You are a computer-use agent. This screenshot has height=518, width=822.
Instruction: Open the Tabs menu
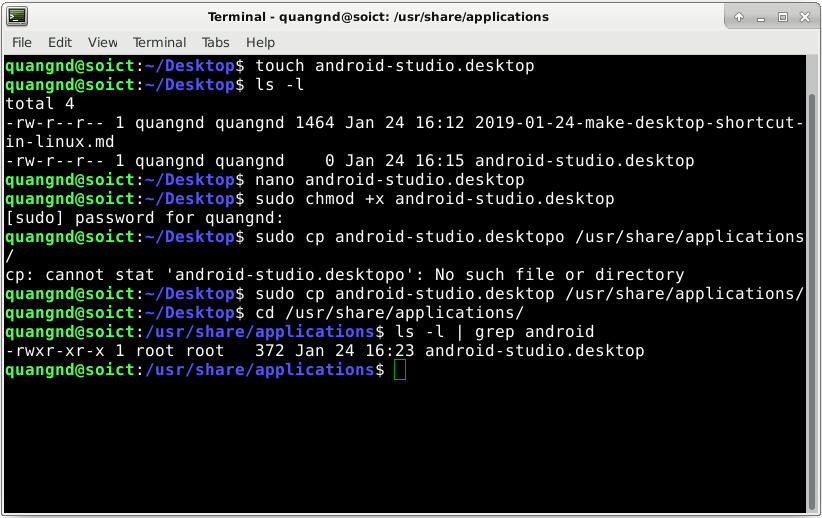coord(215,42)
